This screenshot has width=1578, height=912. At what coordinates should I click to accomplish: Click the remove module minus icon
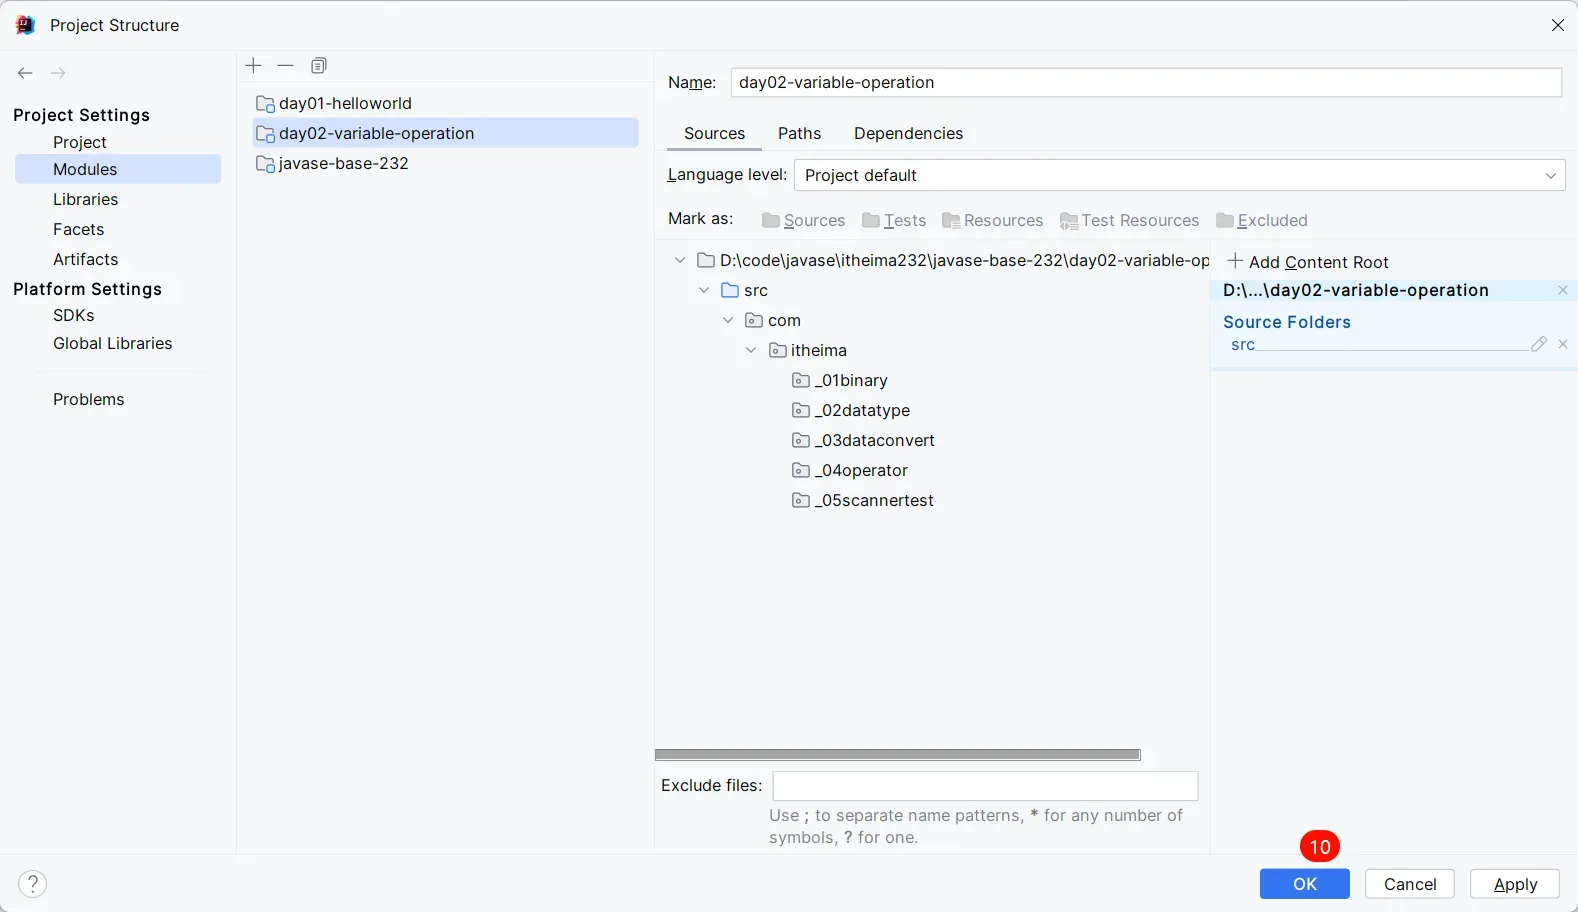(x=286, y=66)
